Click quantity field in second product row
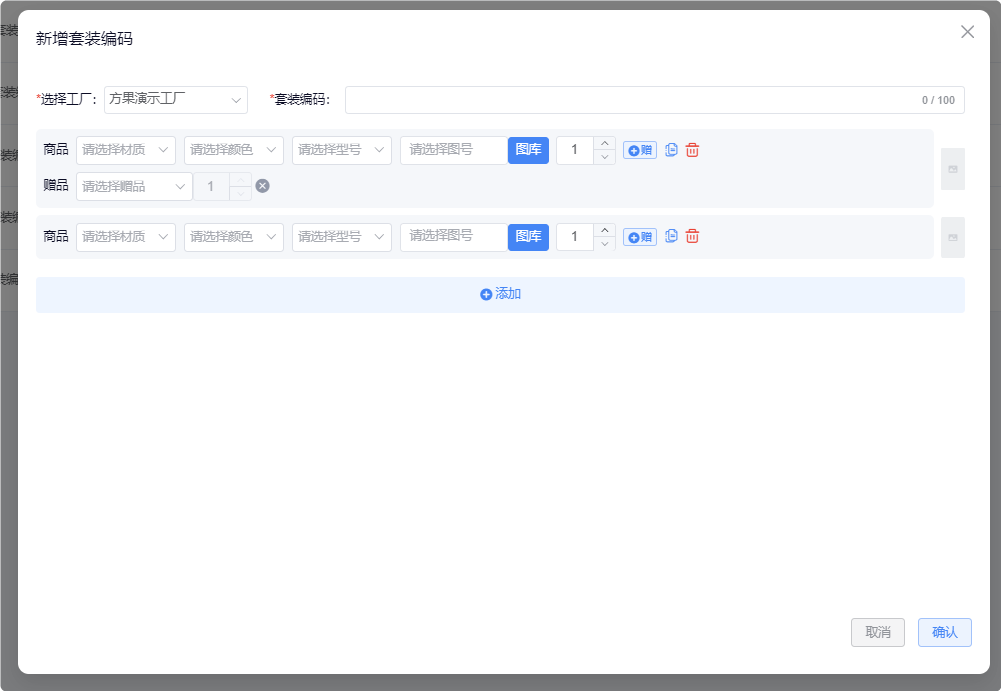The height and width of the screenshot is (691, 1001). coord(575,237)
